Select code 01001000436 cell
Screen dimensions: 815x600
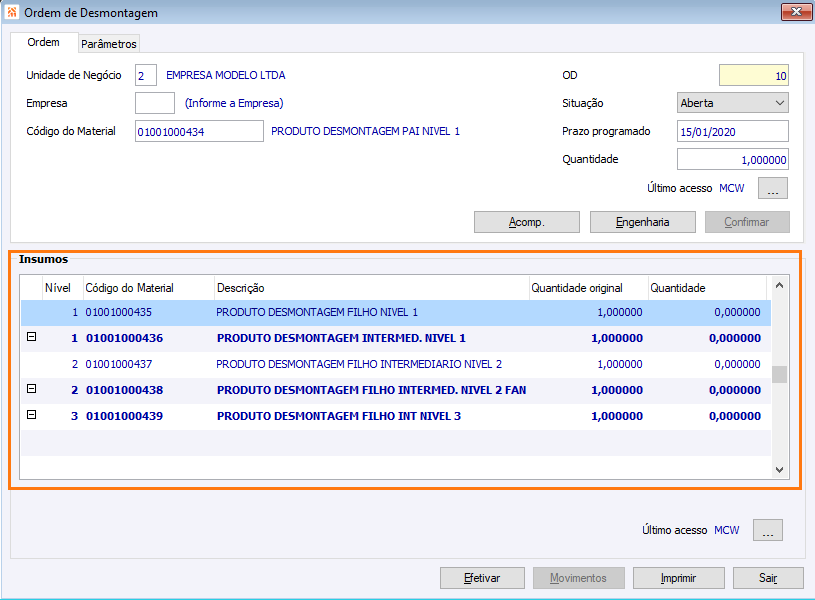point(125,338)
